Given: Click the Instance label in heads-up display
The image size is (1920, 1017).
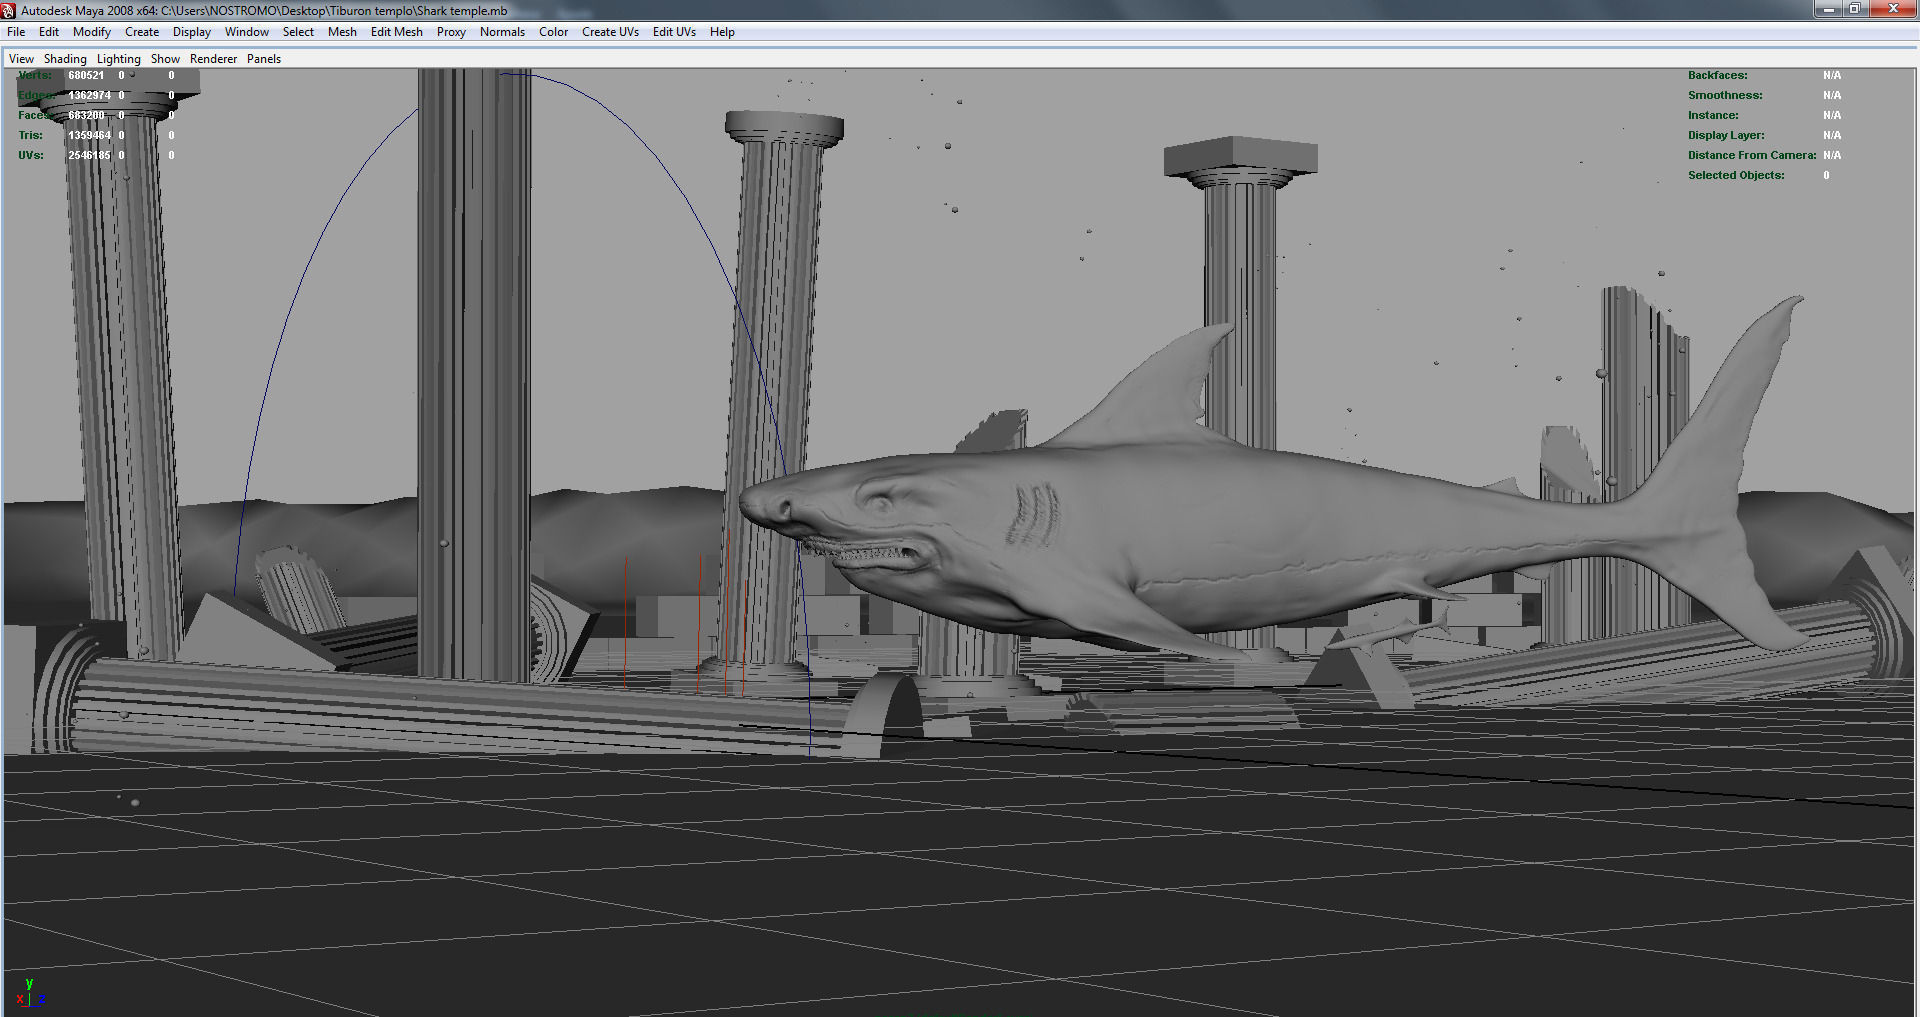Looking at the screenshot, I should (x=1713, y=115).
